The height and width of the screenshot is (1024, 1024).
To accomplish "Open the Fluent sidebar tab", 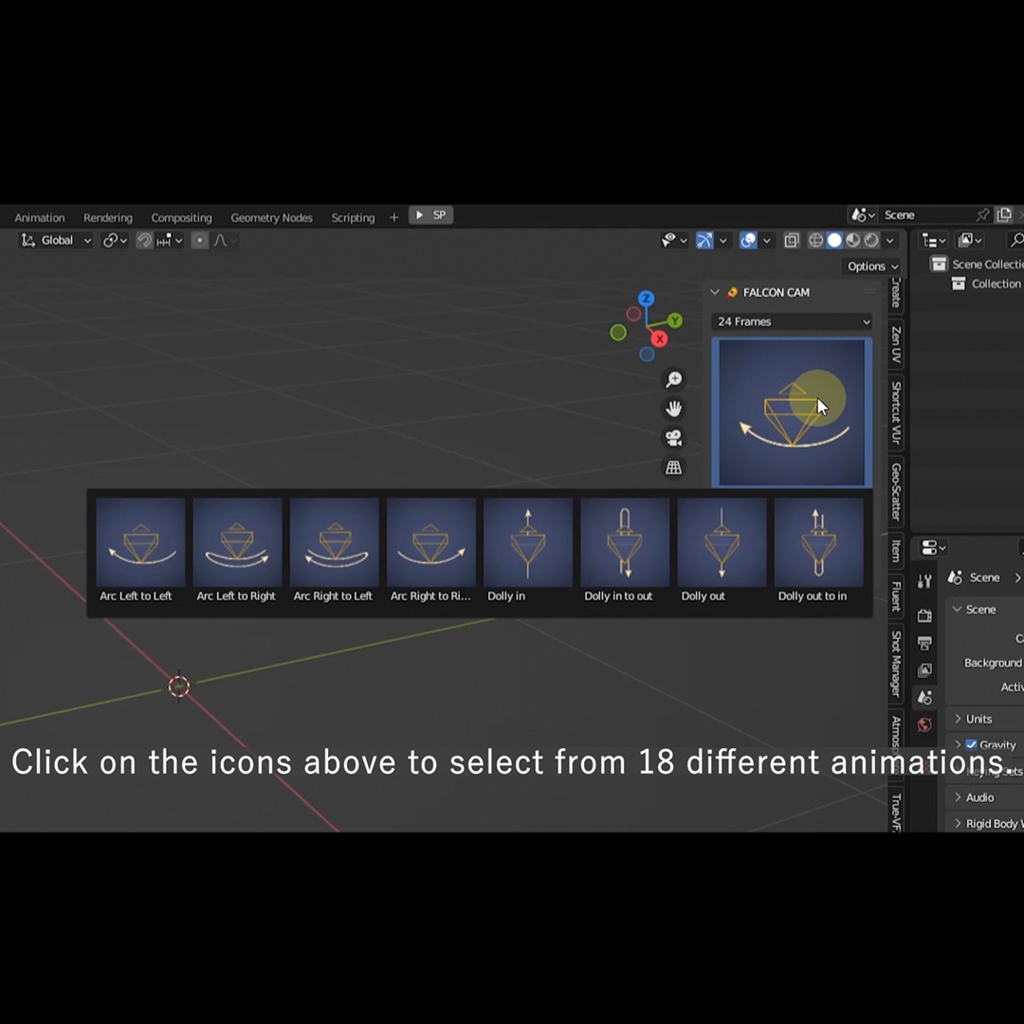I will (896, 596).
